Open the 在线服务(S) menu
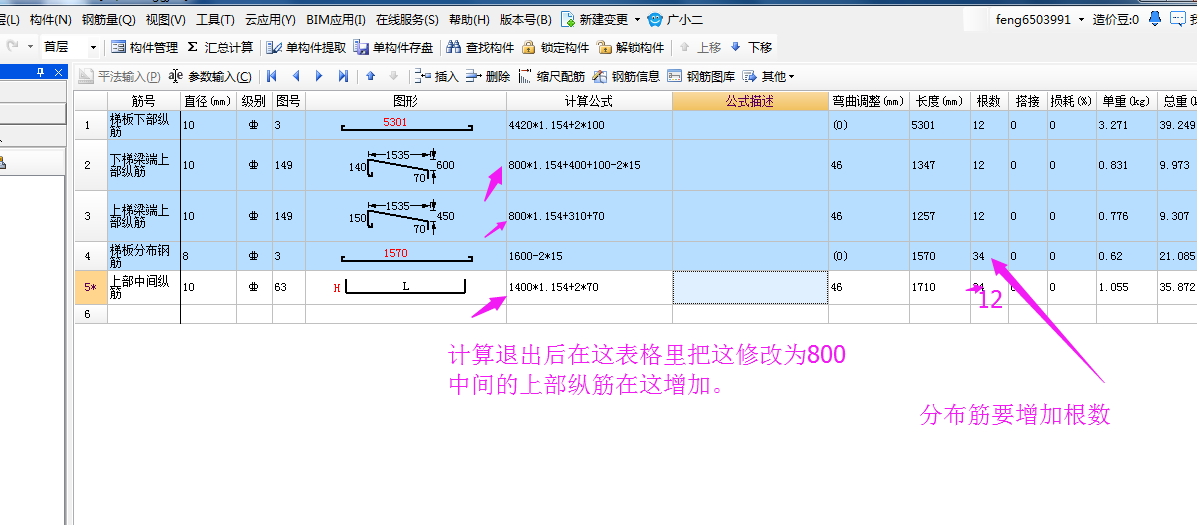The width and height of the screenshot is (1197, 525). (x=407, y=19)
